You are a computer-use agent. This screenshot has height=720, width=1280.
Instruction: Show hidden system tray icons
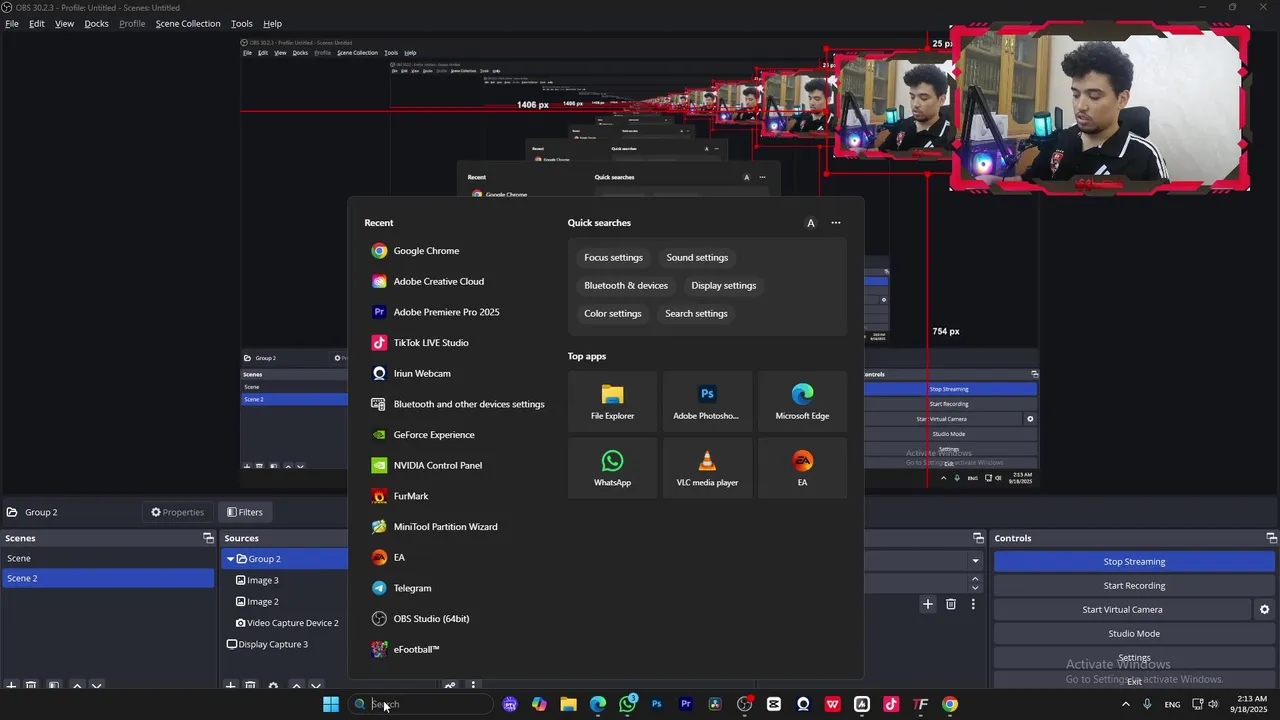pyautogui.click(x=1126, y=704)
